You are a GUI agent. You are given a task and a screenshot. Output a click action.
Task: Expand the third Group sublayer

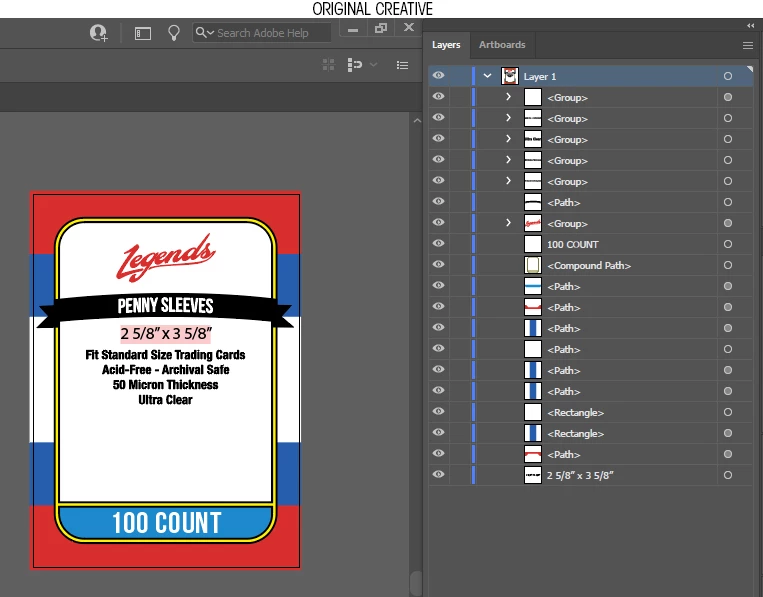pyautogui.click(x=509, y=139)
